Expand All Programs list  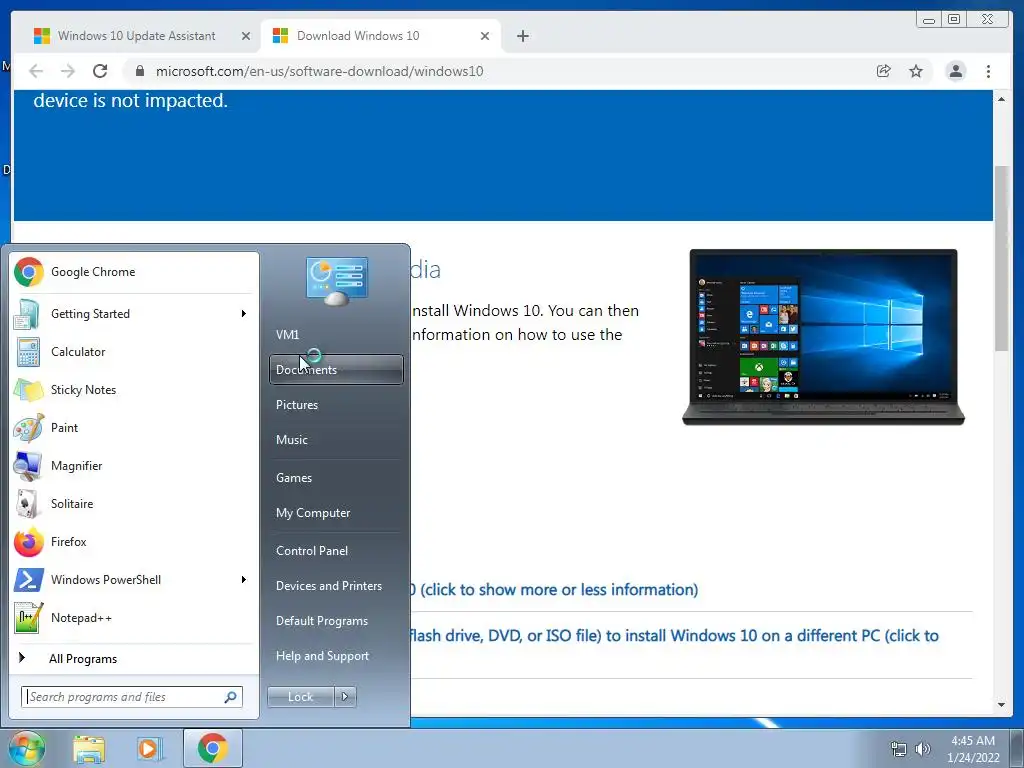(135, 659)
